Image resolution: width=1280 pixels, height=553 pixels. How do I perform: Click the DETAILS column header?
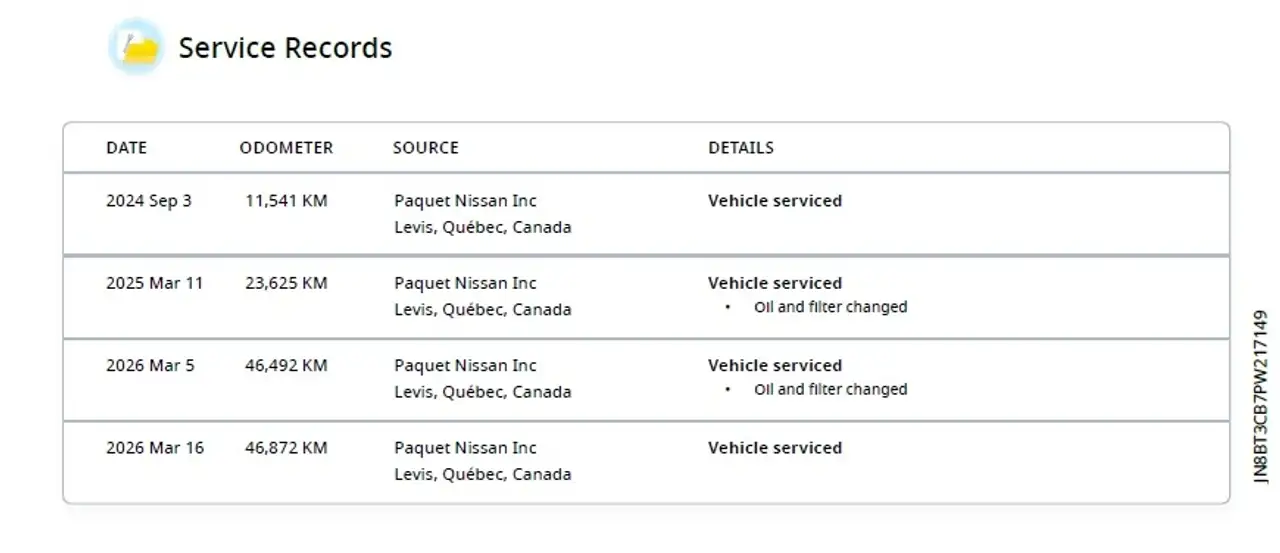(741, 148)
